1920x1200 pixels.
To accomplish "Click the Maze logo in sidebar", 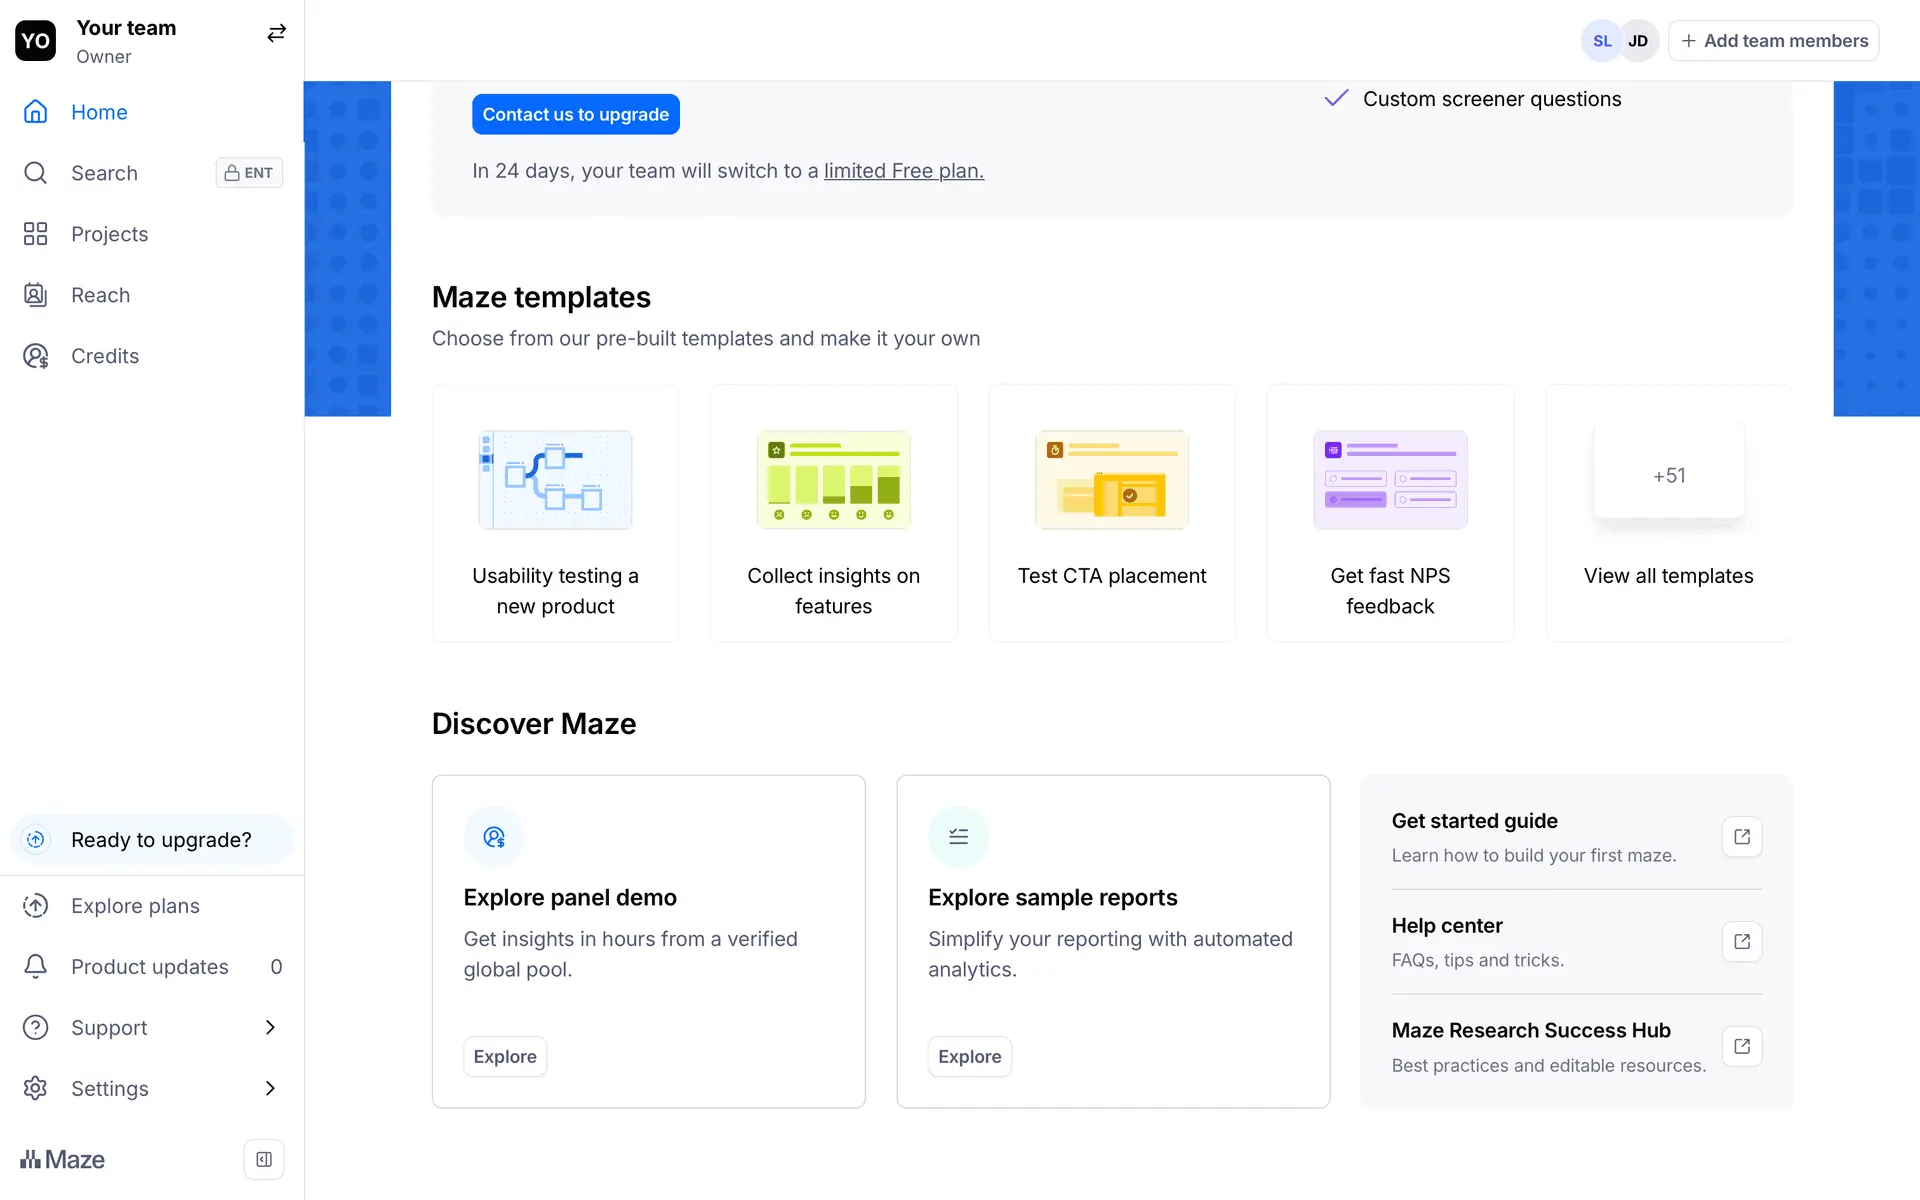I will pos(62,1159).
